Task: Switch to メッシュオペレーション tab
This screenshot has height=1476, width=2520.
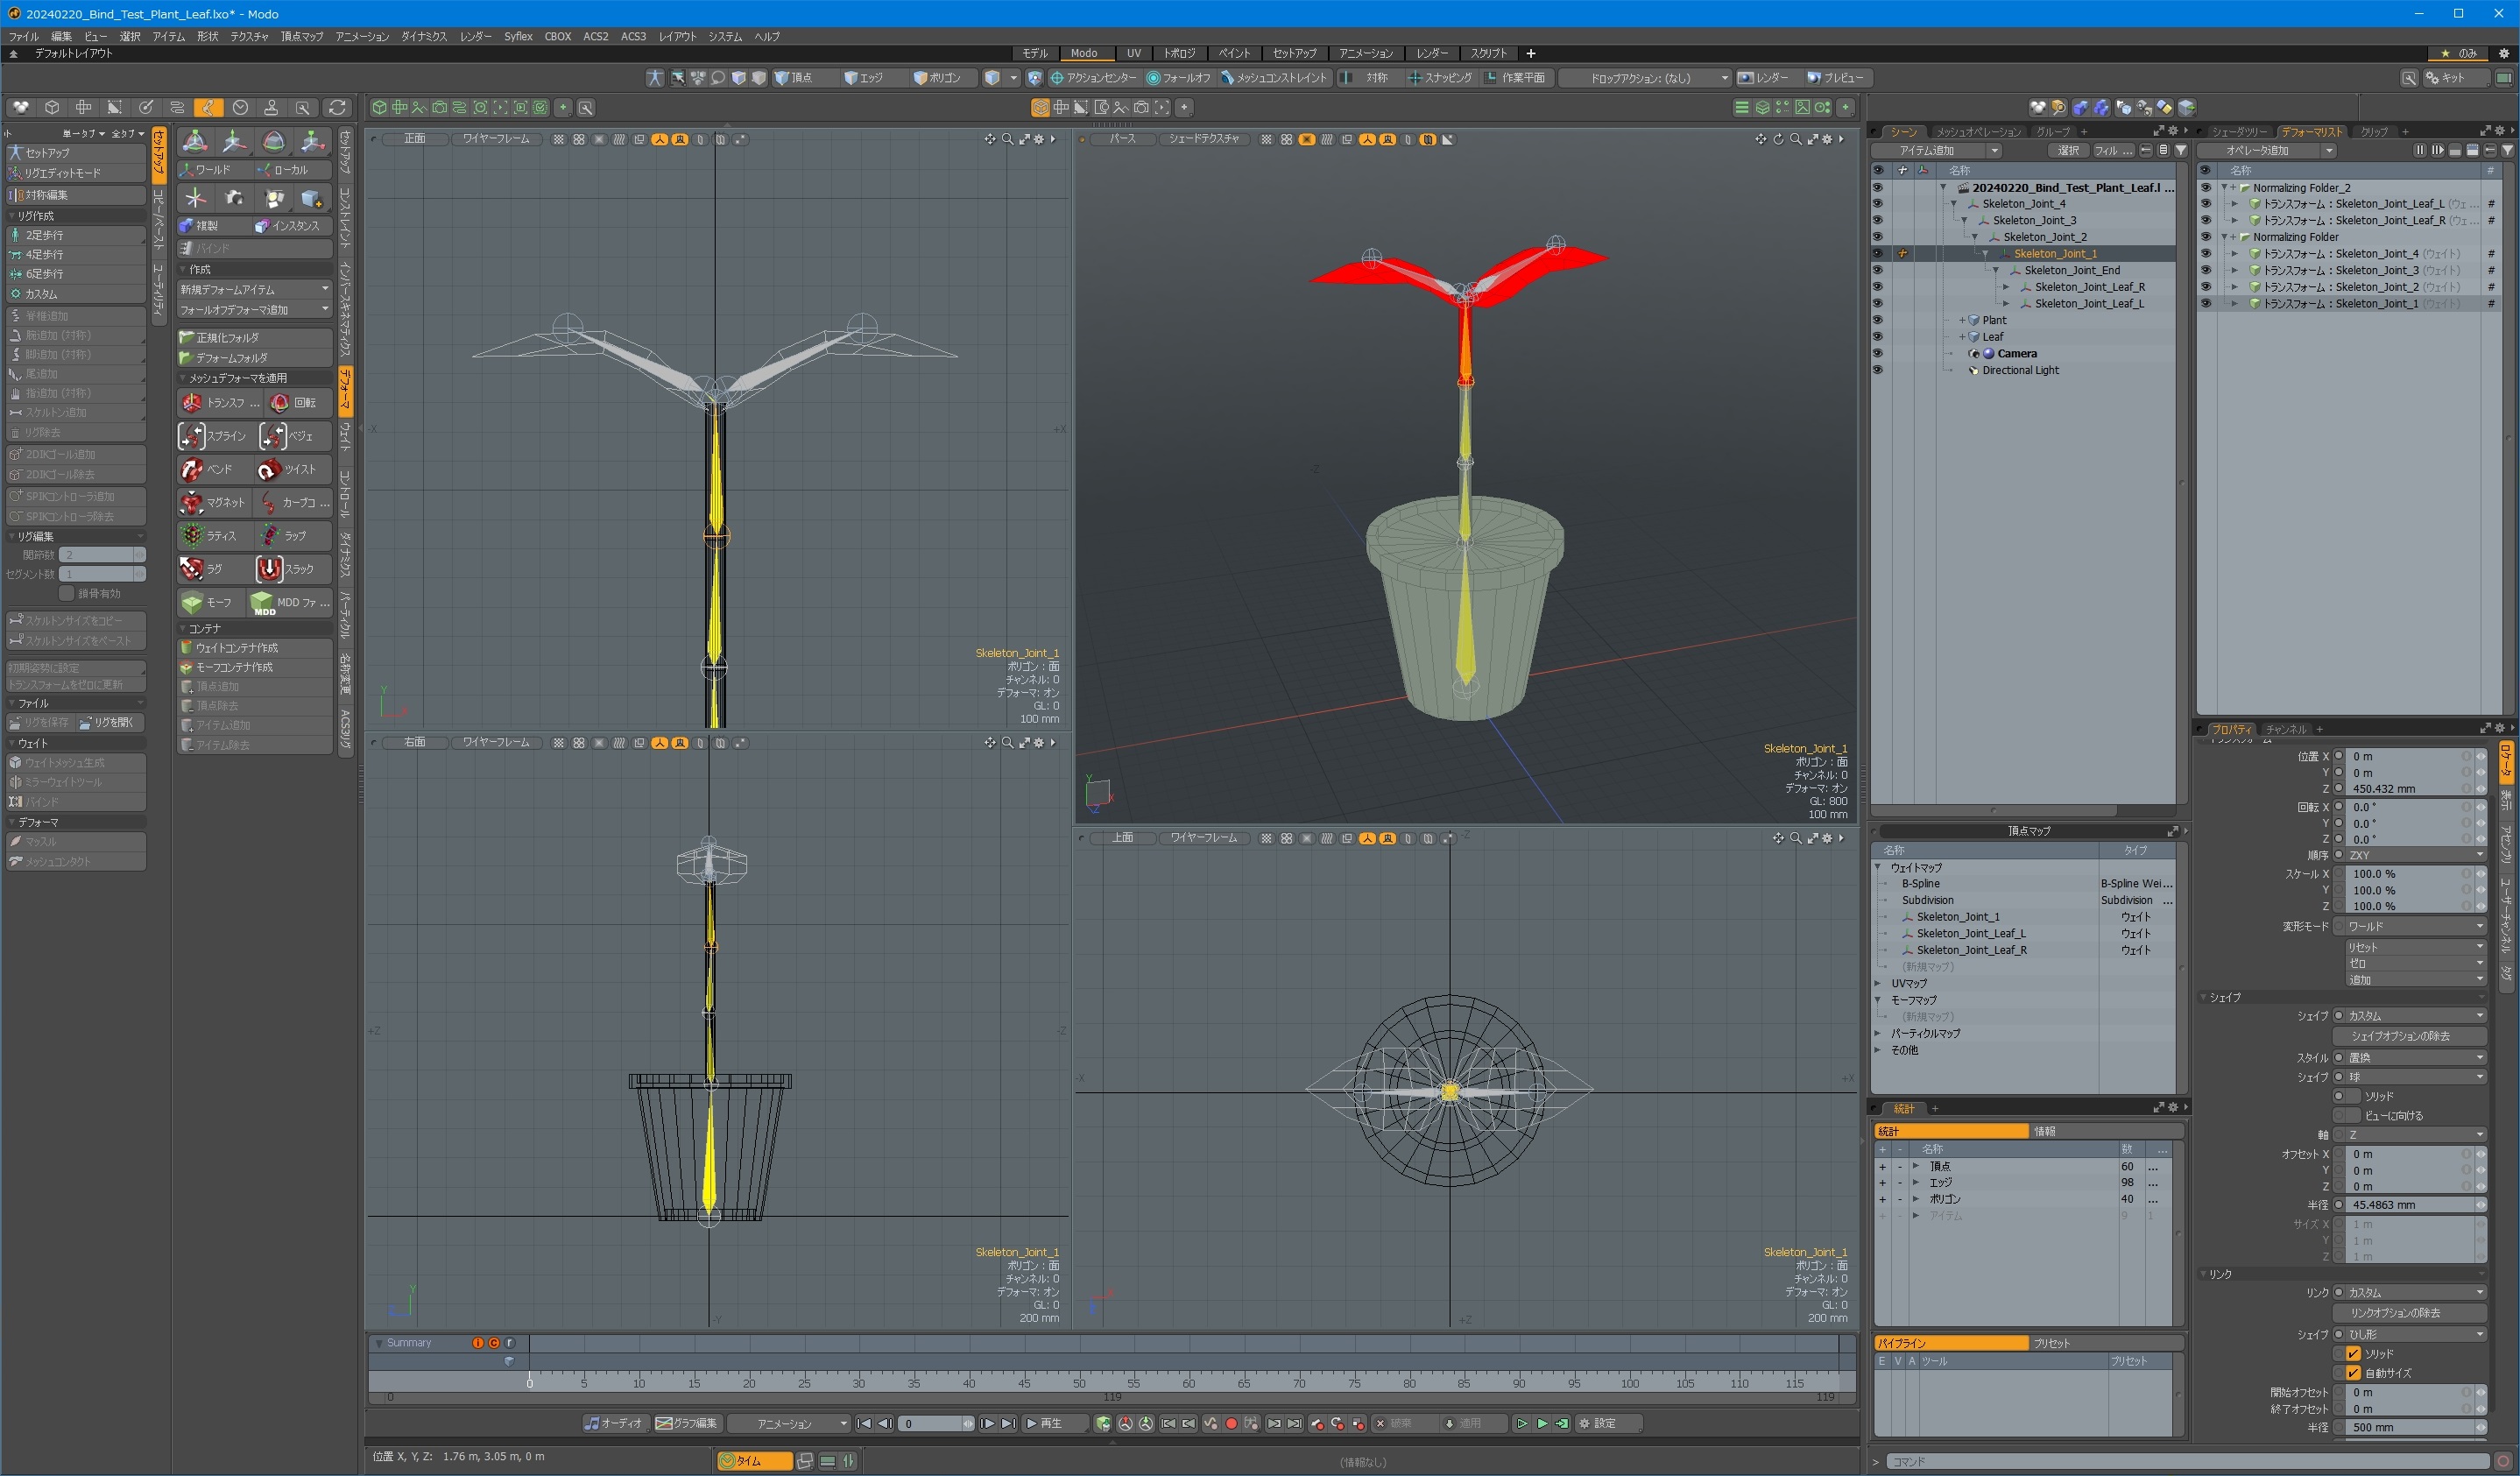Action: pyautogui.click(x=1977, y=131)
